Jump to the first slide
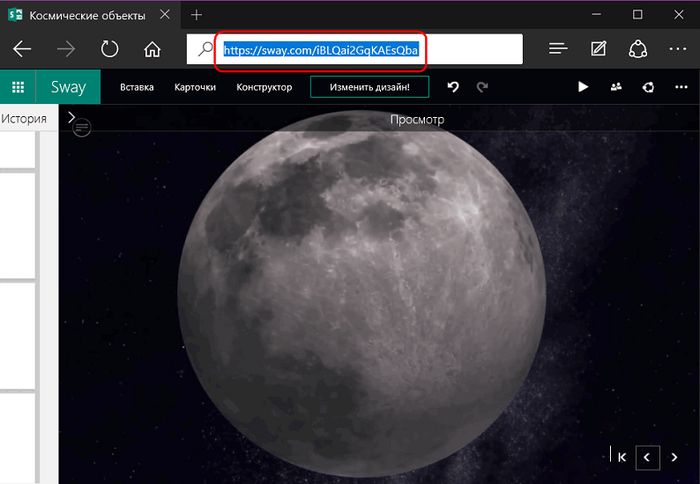Screen dimensions: 700x484 pos(622,457)
